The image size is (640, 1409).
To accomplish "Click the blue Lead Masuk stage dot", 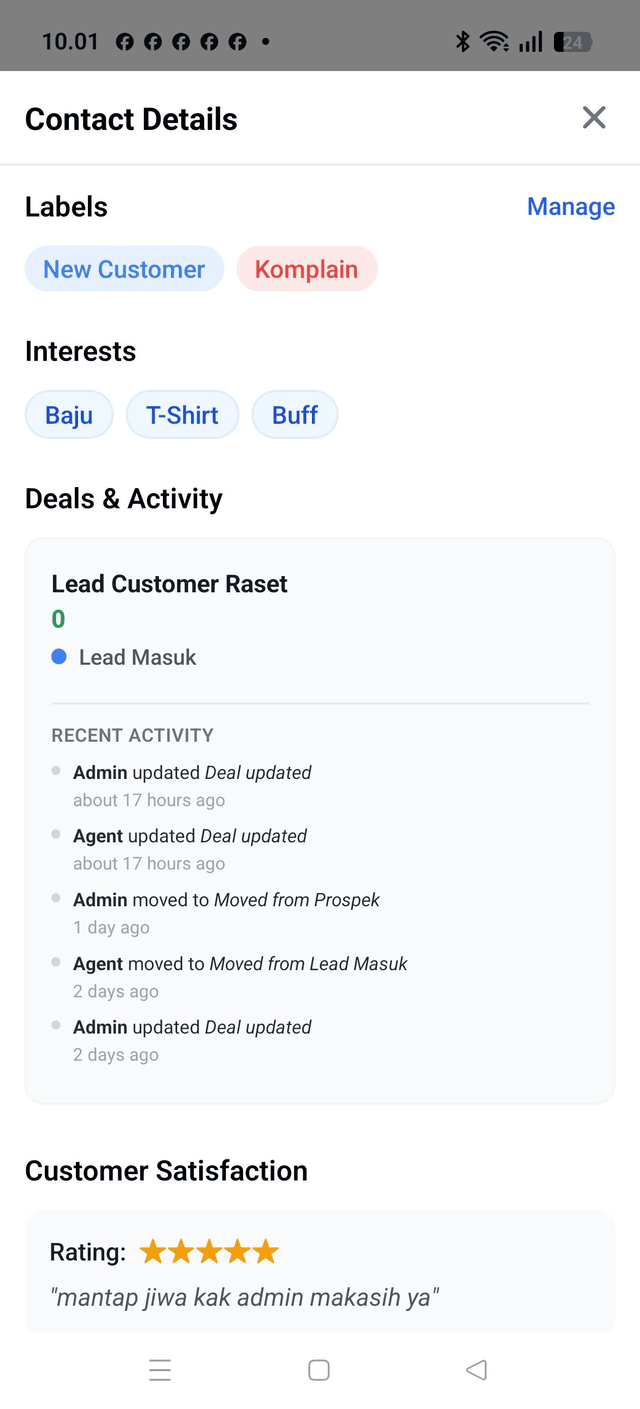I will click(x=59, y=657).
